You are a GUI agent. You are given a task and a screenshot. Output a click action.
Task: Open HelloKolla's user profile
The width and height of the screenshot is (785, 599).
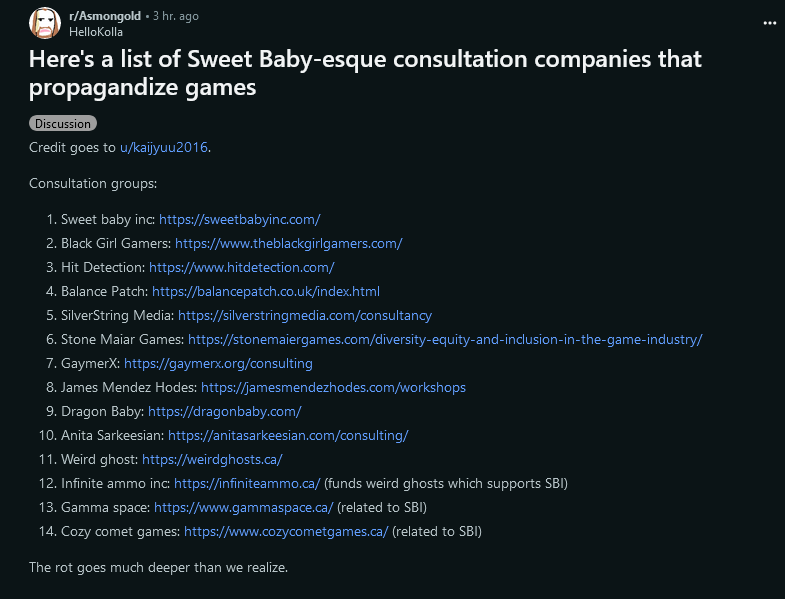point(96,32)
